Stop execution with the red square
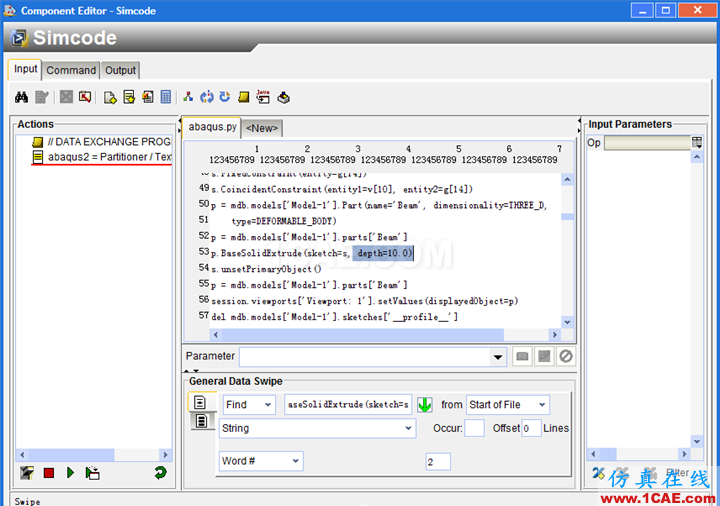Screen dimensions: 720x506 (49, 472)
